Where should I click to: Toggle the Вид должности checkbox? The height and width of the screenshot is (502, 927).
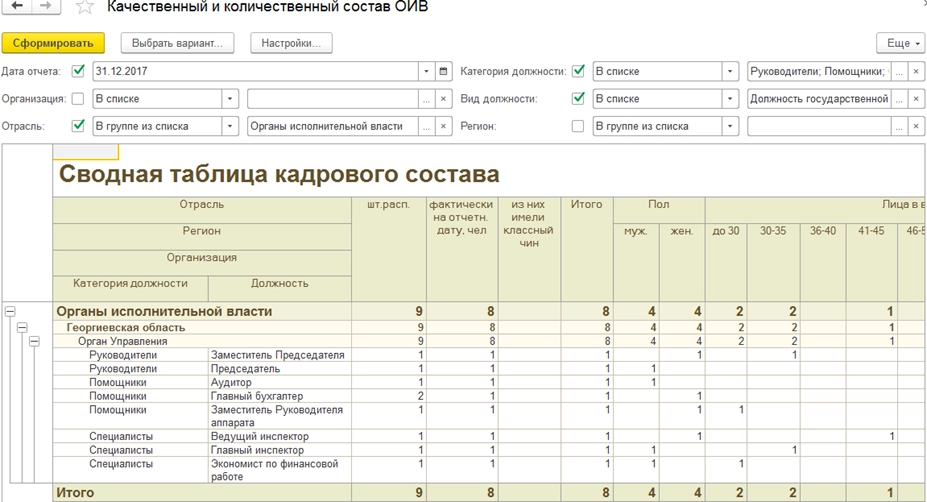click(x=578, y=99)
